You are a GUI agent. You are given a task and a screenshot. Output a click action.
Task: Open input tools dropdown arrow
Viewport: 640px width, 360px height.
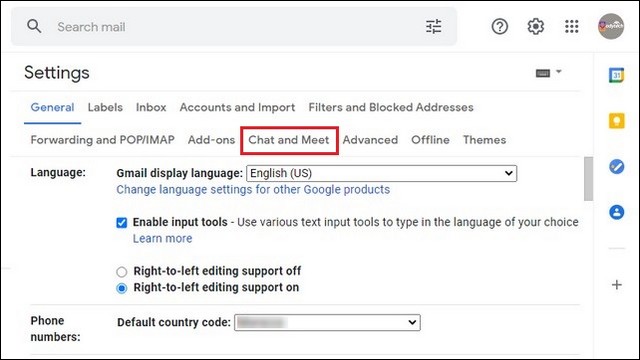(559, 72)
